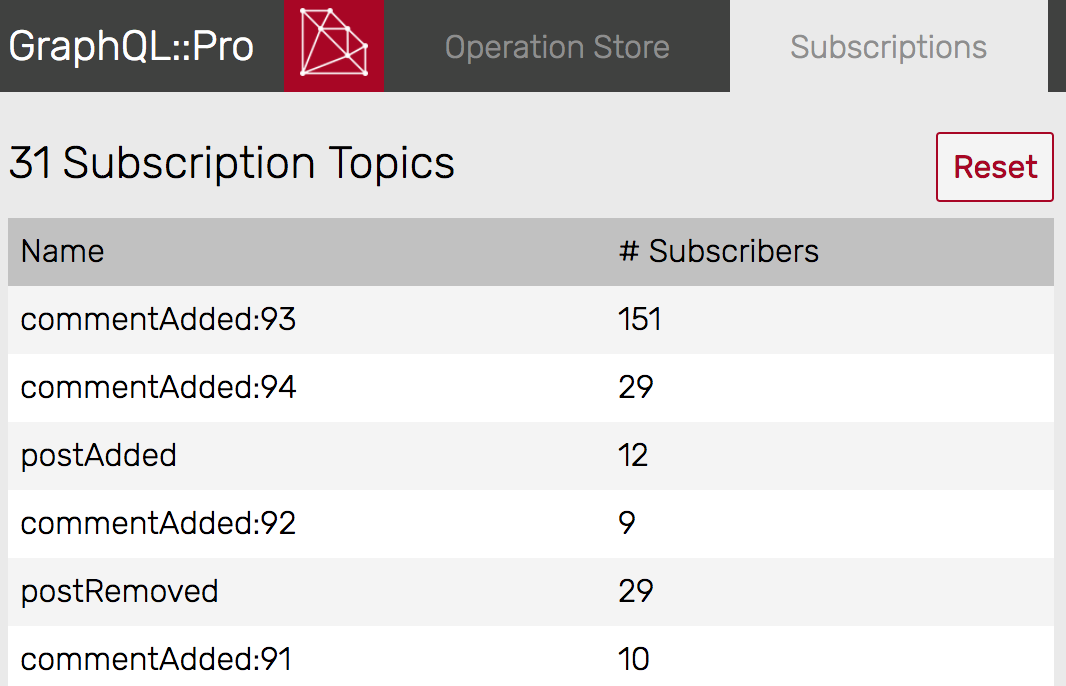Click the red GraphQL network logo icon
The image size is (1066, 686).
pyautogui.click(x=333, y=46)
